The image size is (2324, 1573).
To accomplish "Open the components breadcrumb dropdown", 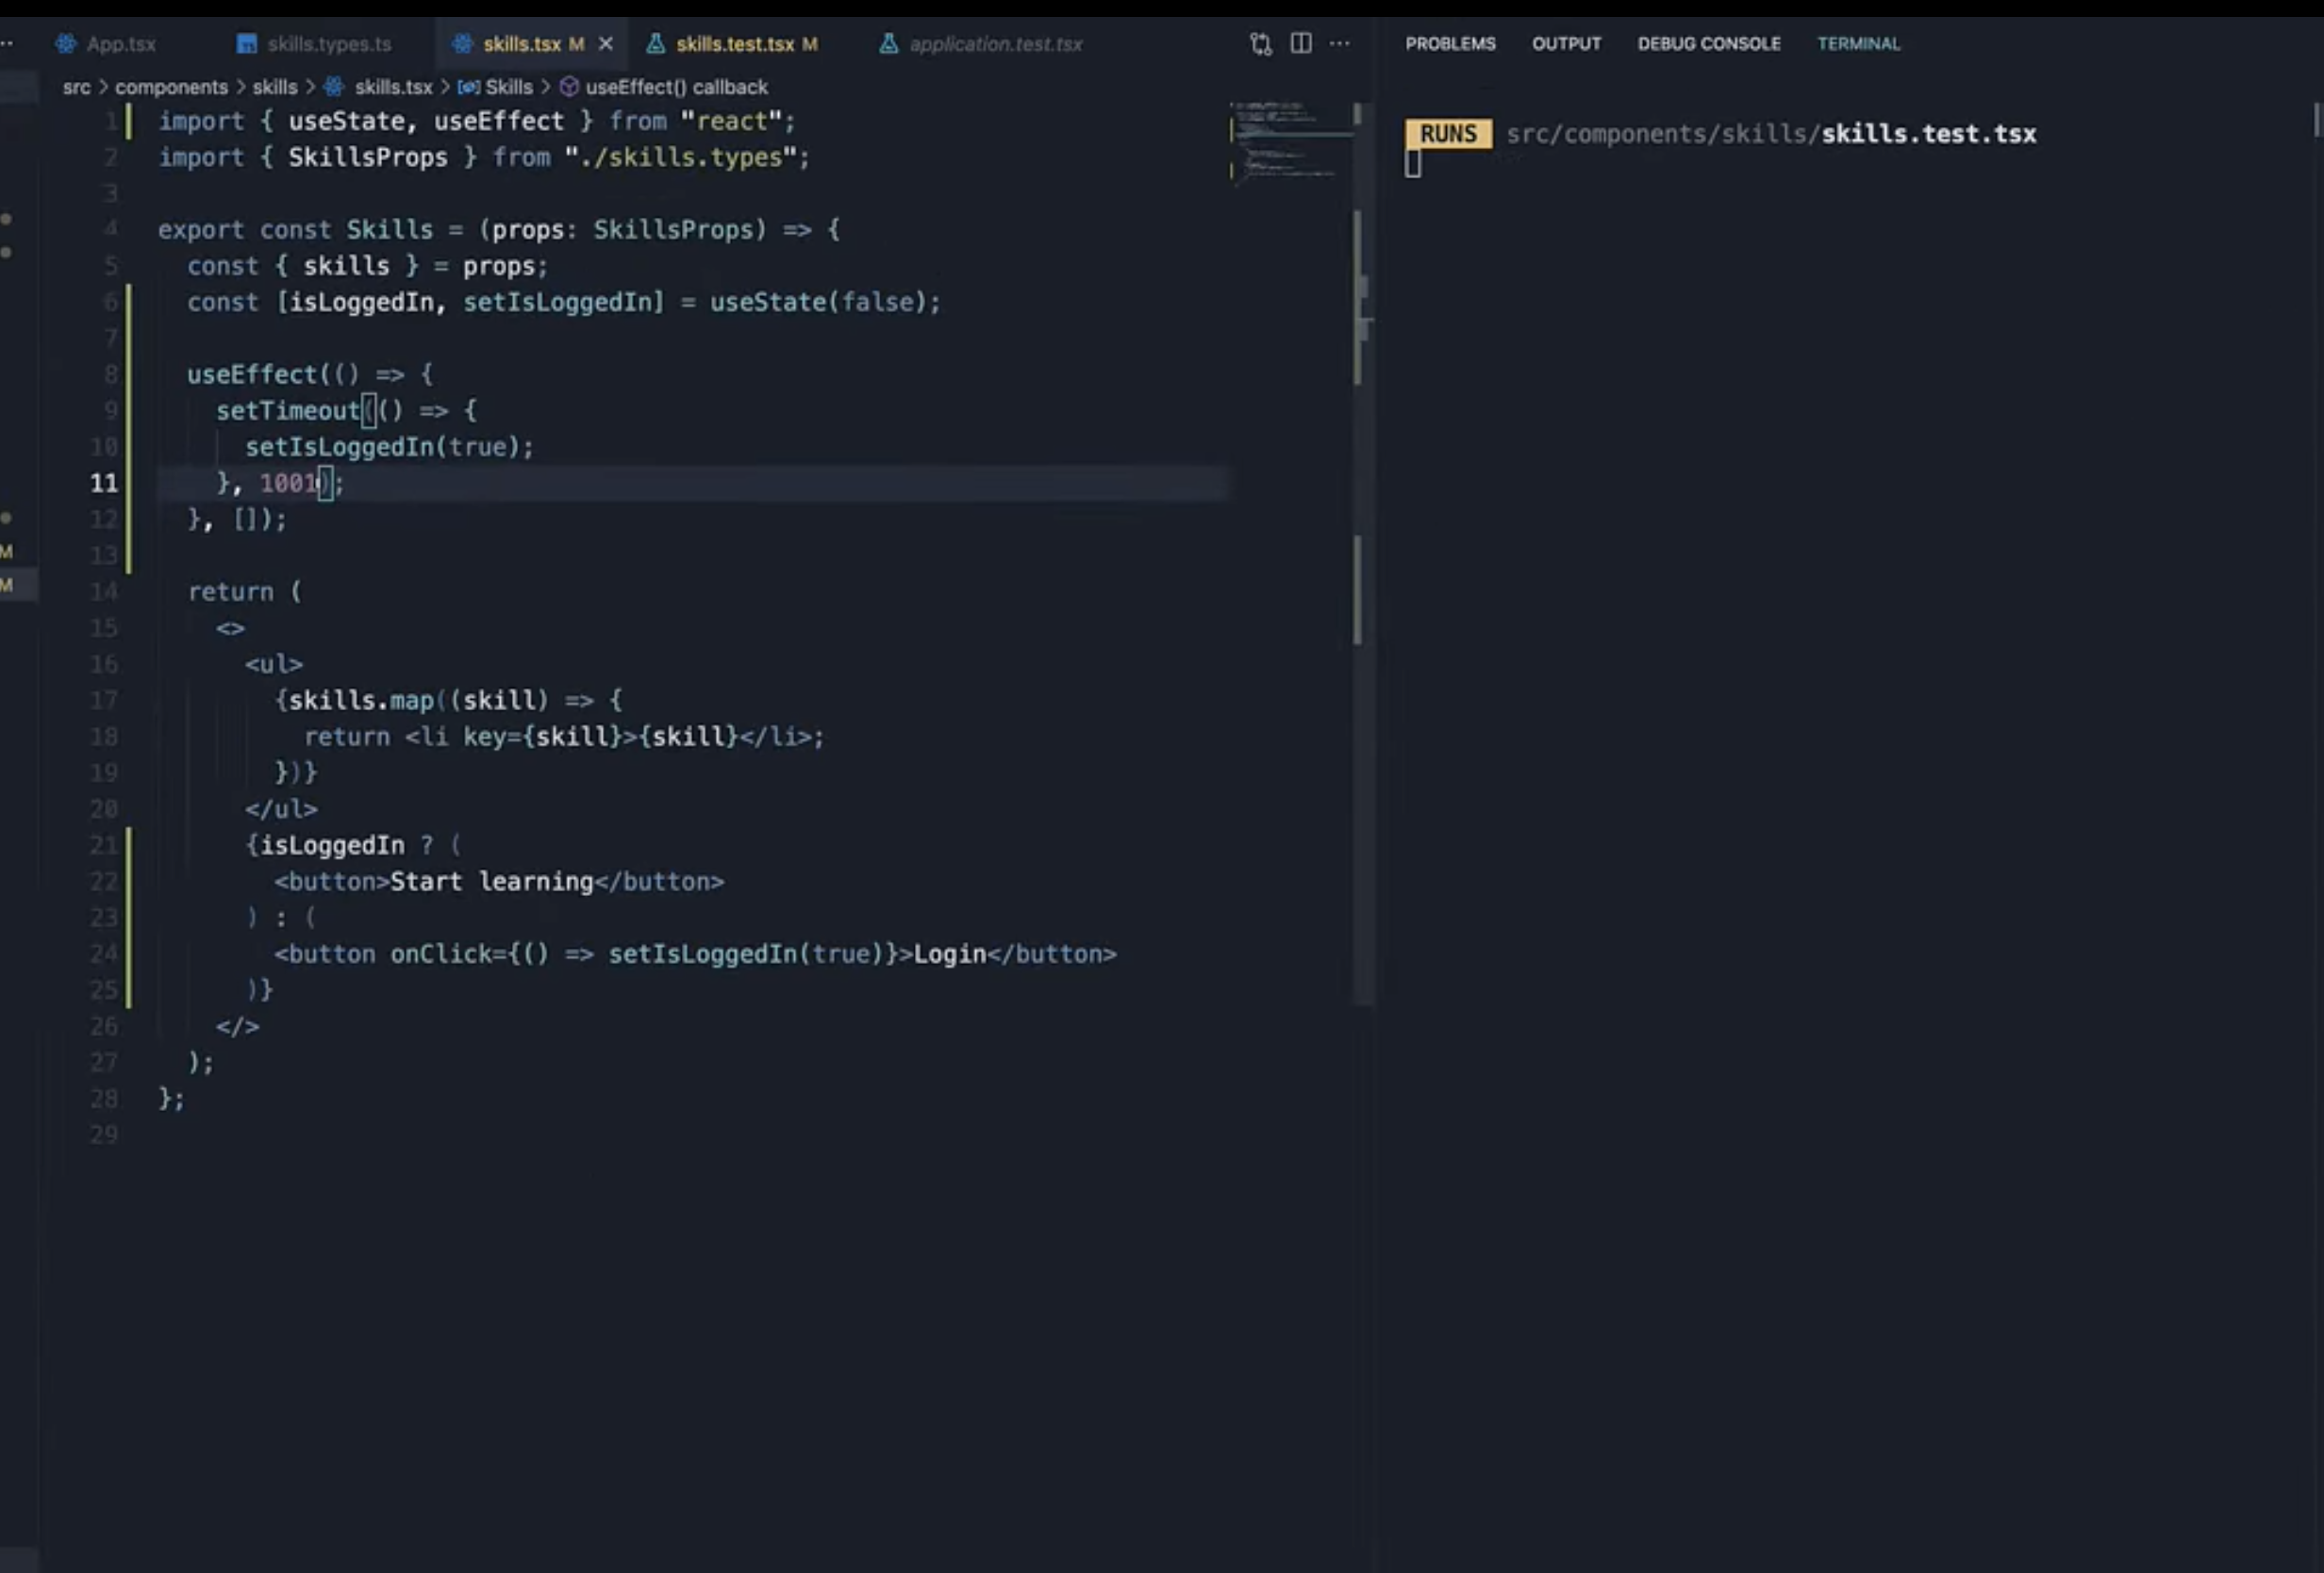I will 172,88.
